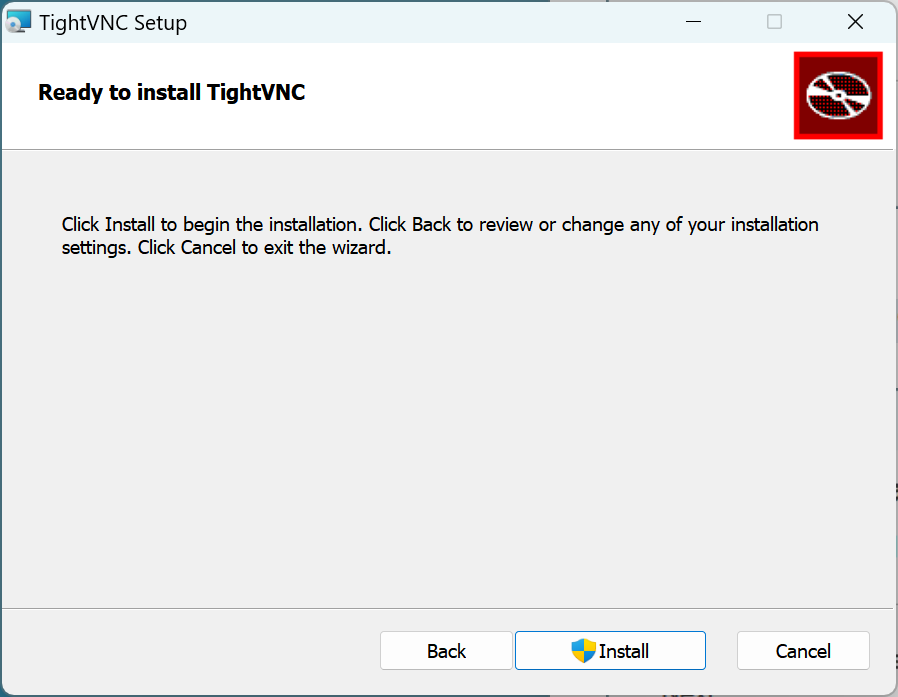Start installation with the Install button
This screenshot has height=697, width=898.
click(610, 651)
